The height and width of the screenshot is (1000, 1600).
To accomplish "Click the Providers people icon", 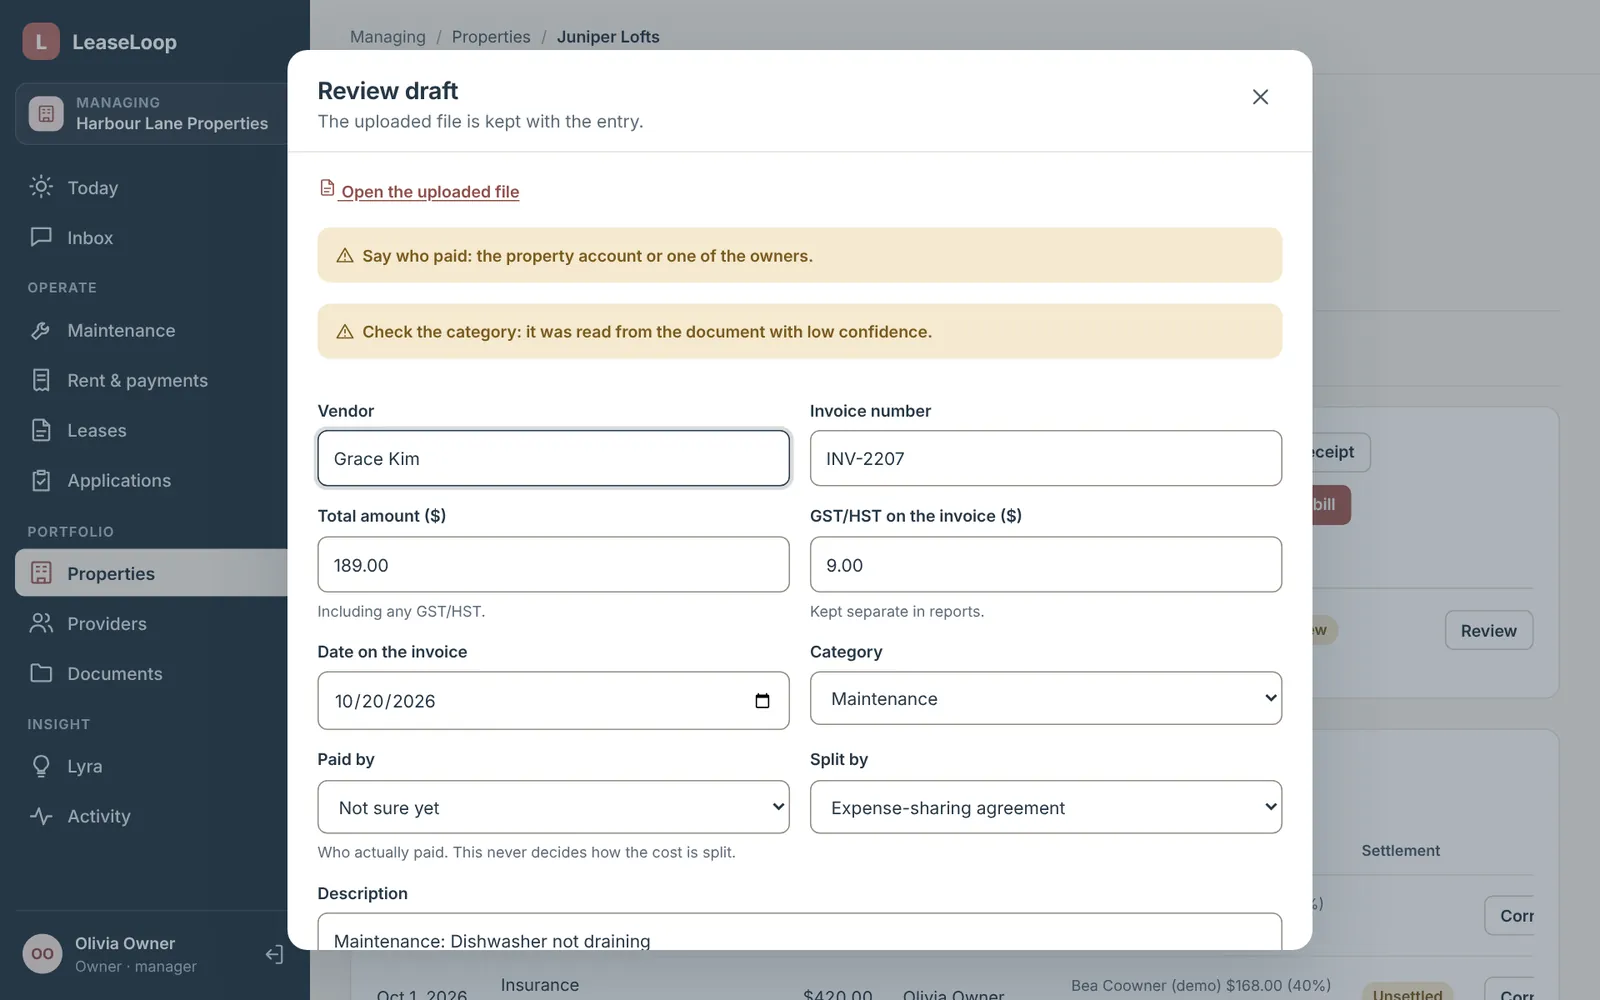I will (41, 623).
